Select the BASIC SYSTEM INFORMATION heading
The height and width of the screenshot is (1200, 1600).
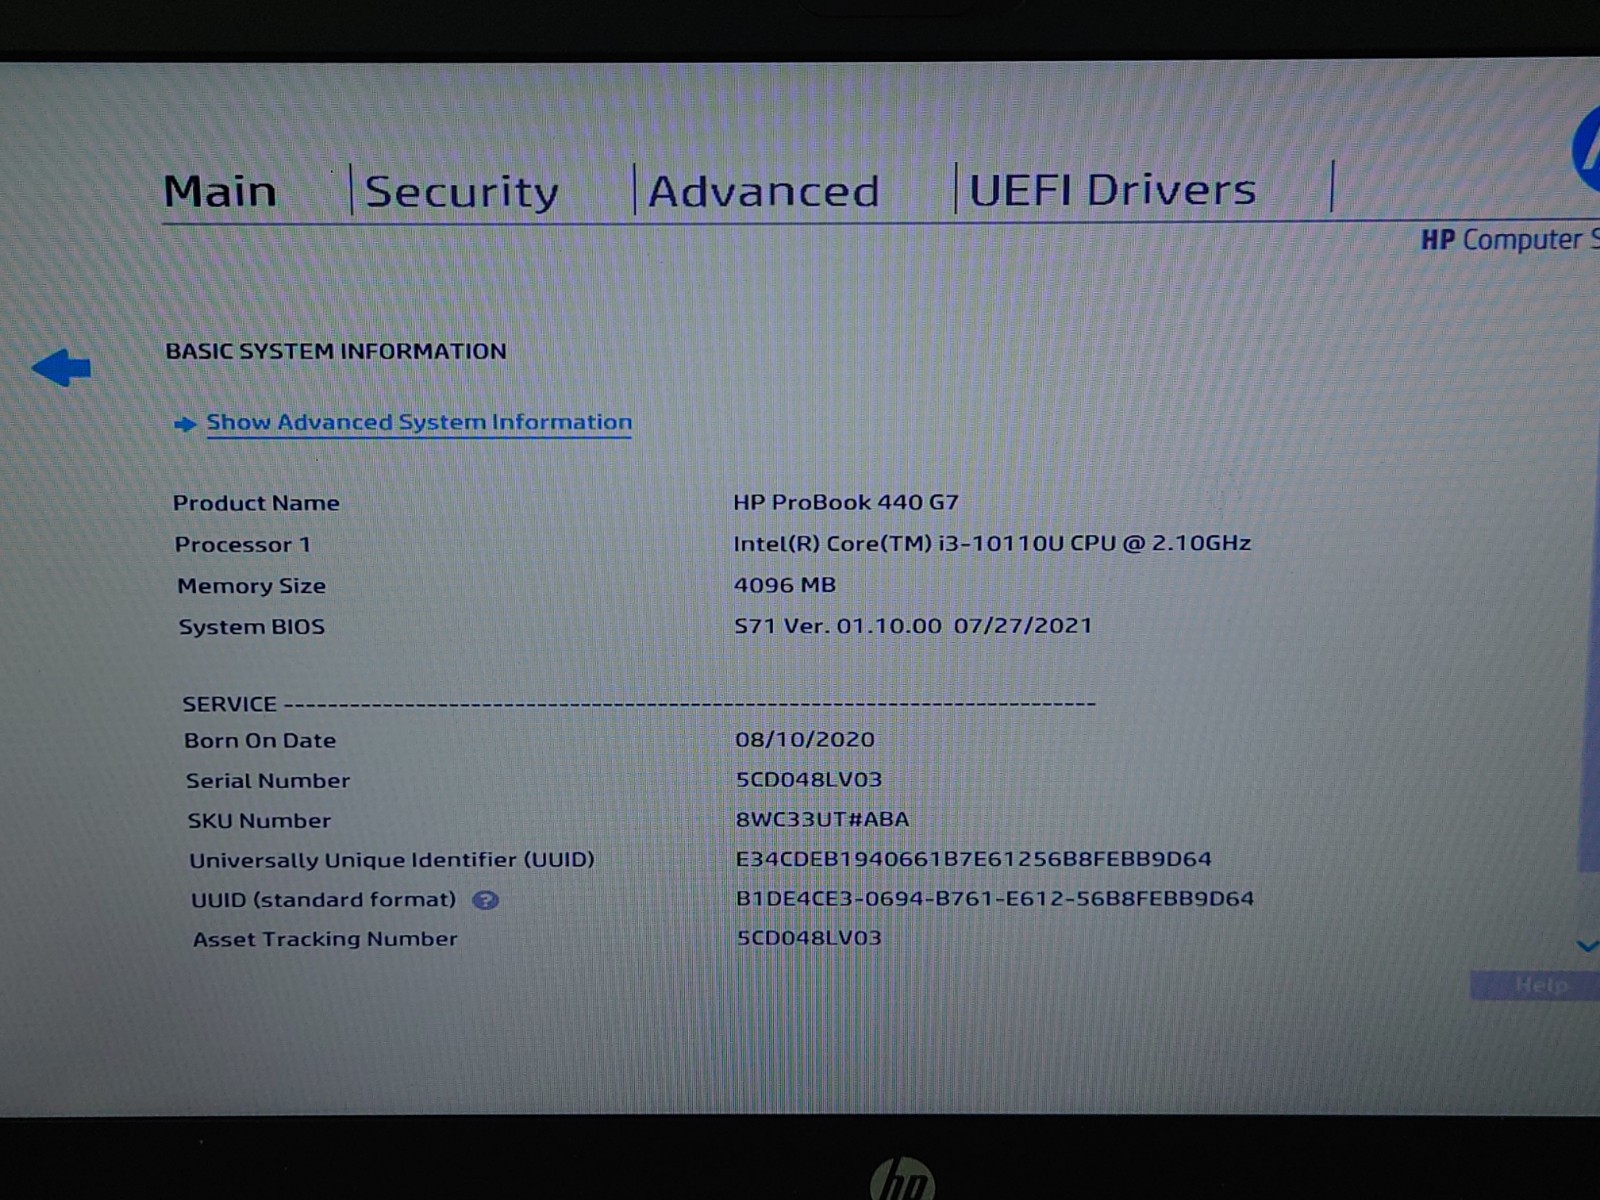point(336,351)
